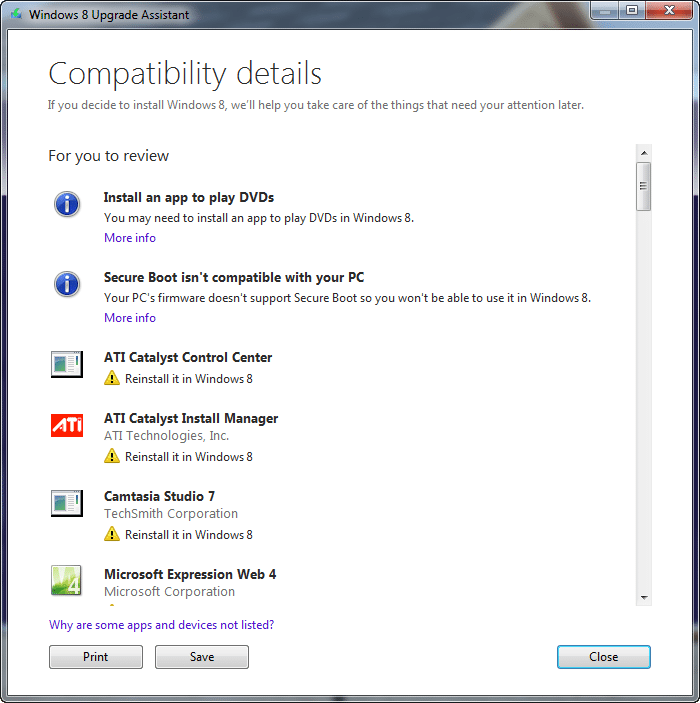Image resolution: width=700 pixels, height=703 pixels.
Task: Close the window with the red X button
Action: [669, 10]
